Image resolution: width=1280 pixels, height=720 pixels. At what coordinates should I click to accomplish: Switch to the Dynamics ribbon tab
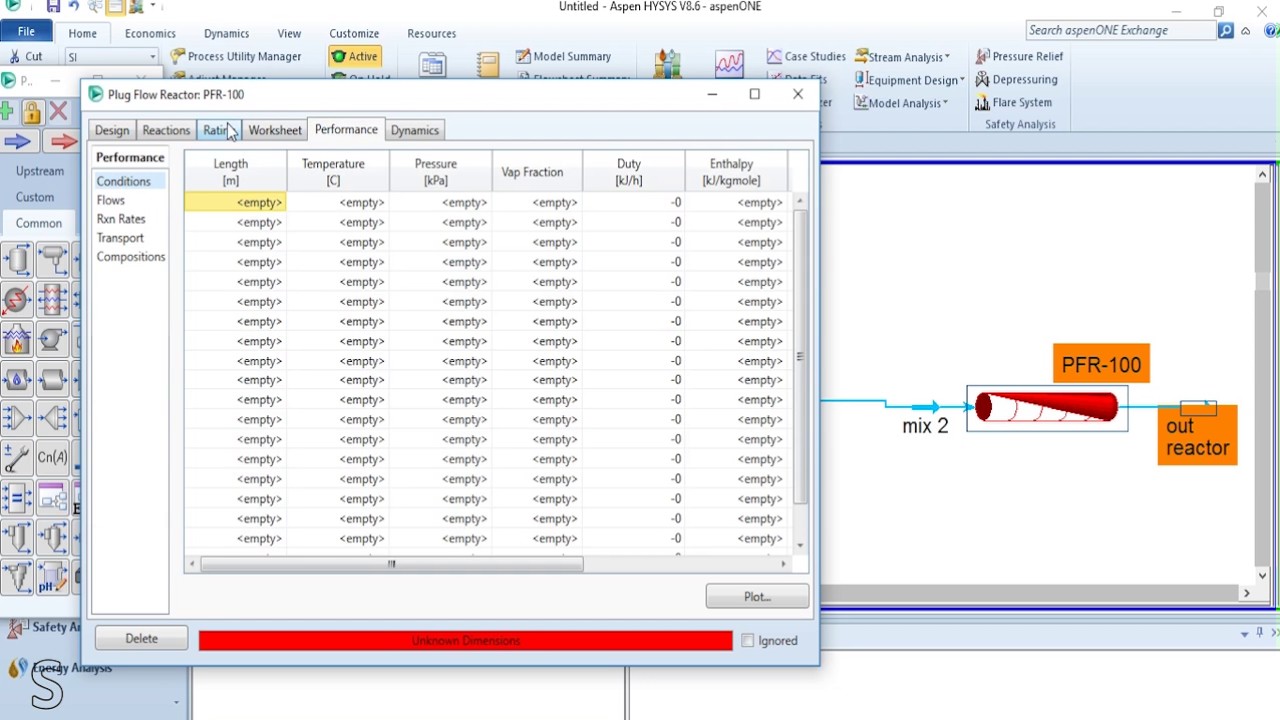pos(226,33)
